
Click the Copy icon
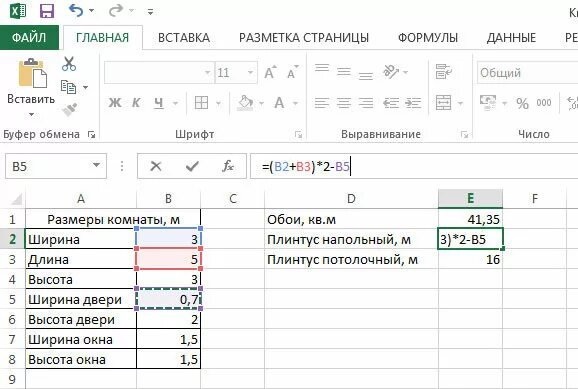[68, 87]
